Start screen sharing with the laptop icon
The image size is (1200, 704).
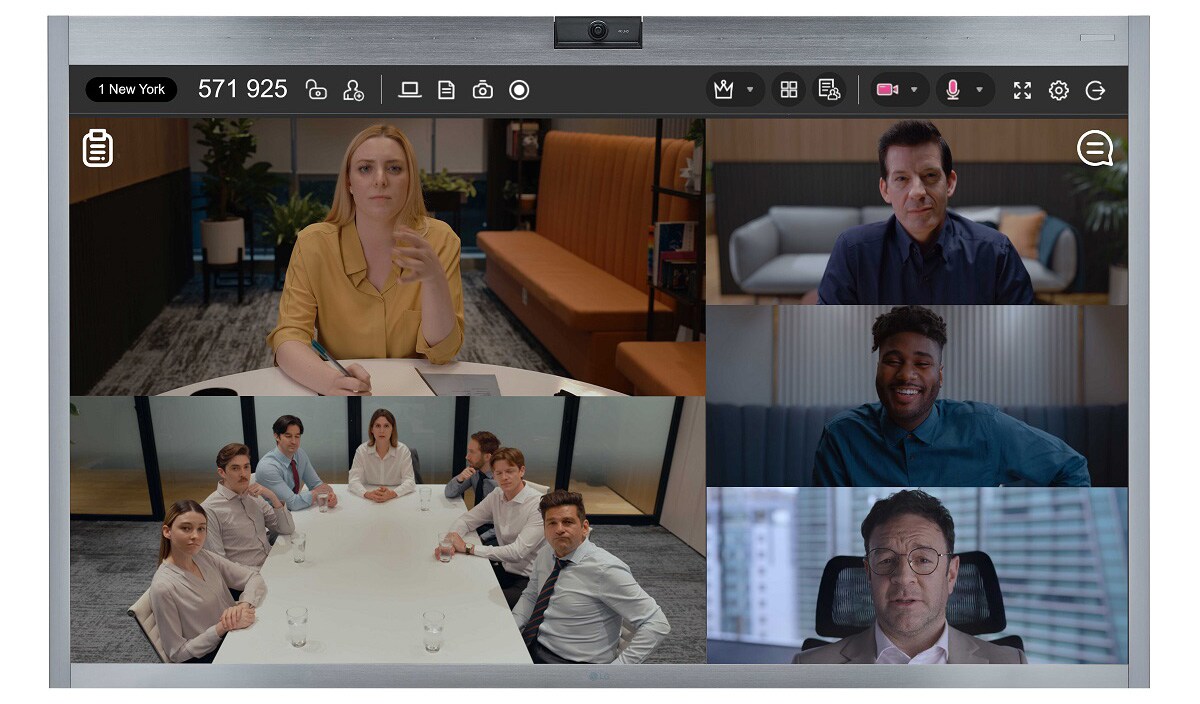pos(409,90)
